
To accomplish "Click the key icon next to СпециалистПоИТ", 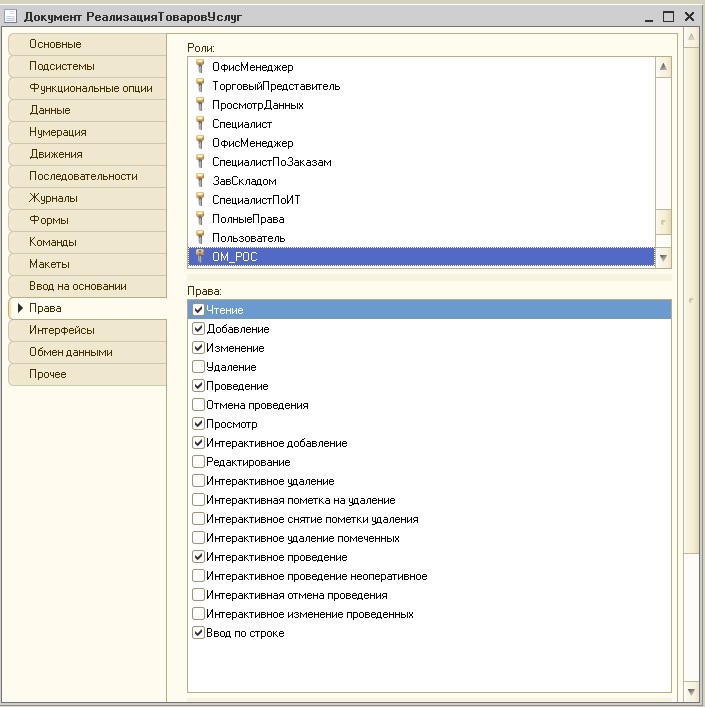I will 200,199.
